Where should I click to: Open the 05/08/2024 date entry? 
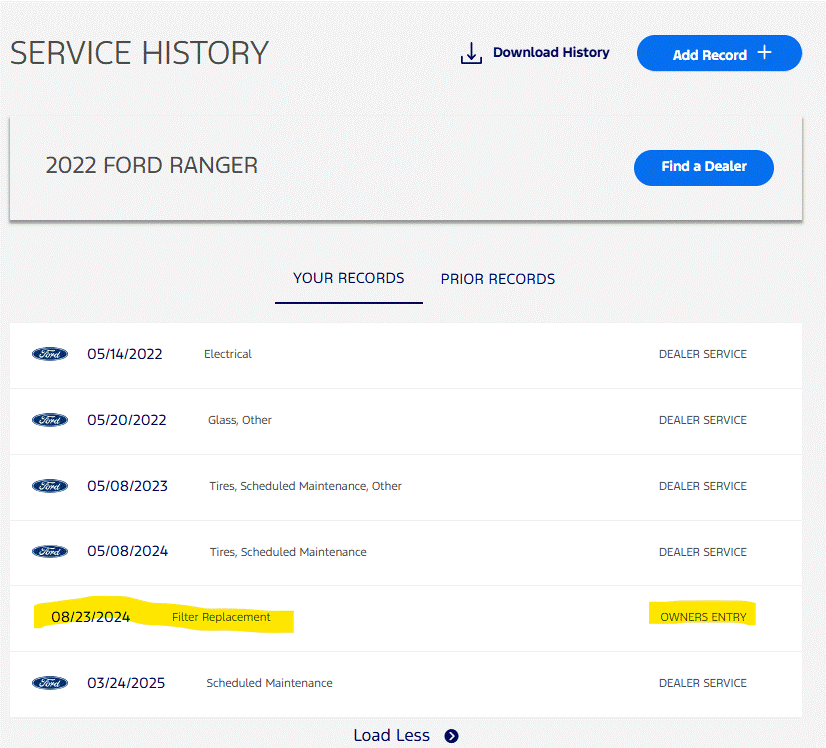click(x=127, y=551)
